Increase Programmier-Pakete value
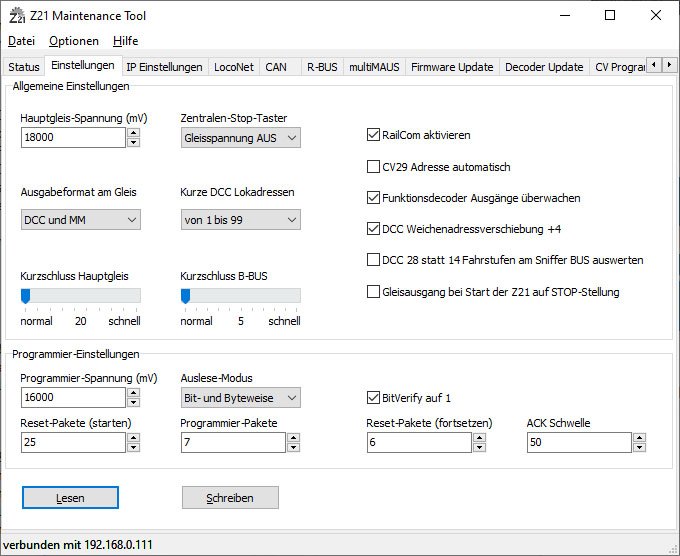 [294, 438]
